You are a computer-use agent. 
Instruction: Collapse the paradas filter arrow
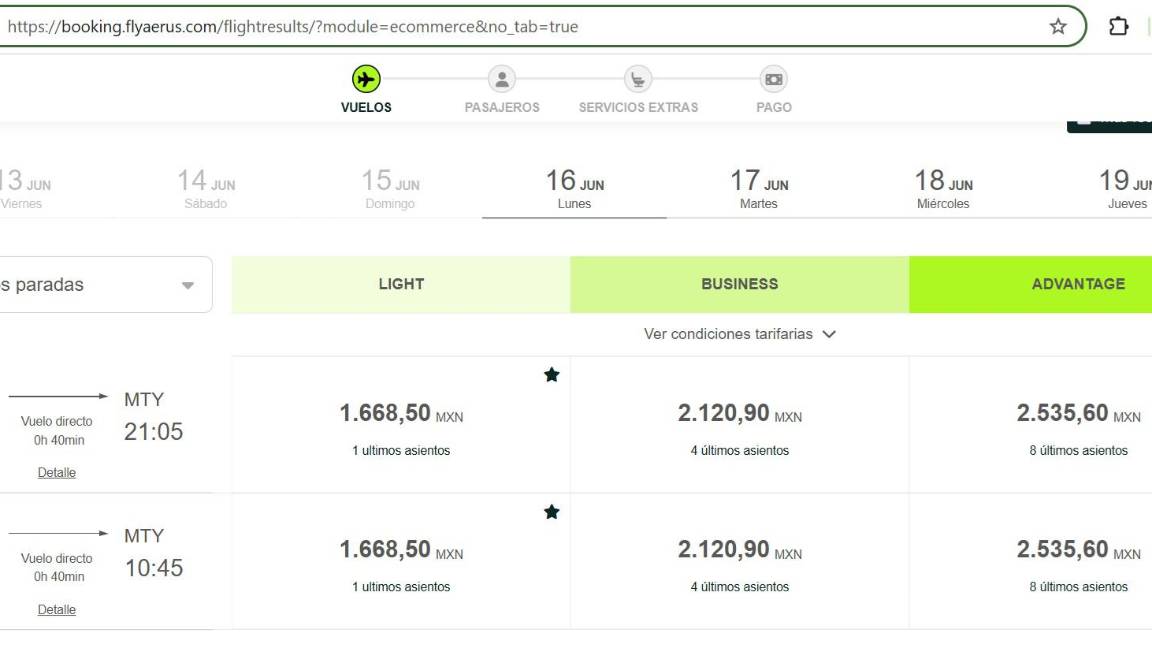(x=189, y=284)
